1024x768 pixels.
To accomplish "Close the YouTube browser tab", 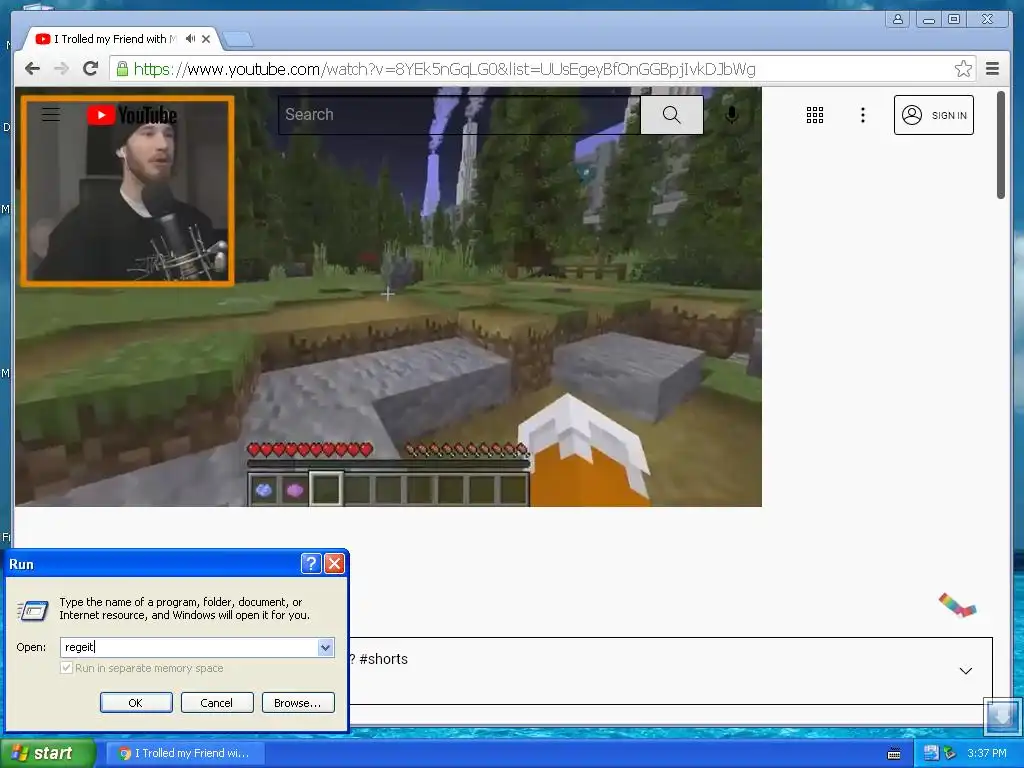I will tap(206, 39).
